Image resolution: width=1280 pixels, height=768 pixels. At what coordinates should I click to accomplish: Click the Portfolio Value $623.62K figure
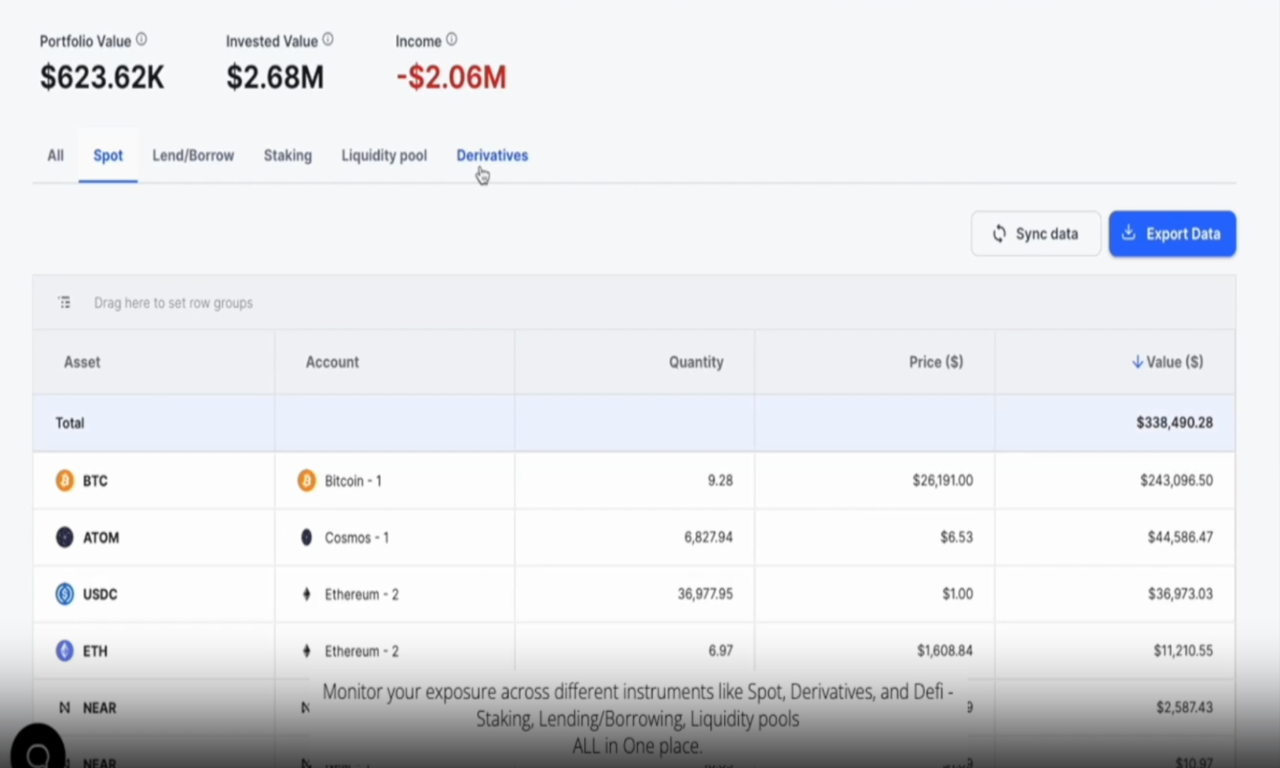point(102,77)
